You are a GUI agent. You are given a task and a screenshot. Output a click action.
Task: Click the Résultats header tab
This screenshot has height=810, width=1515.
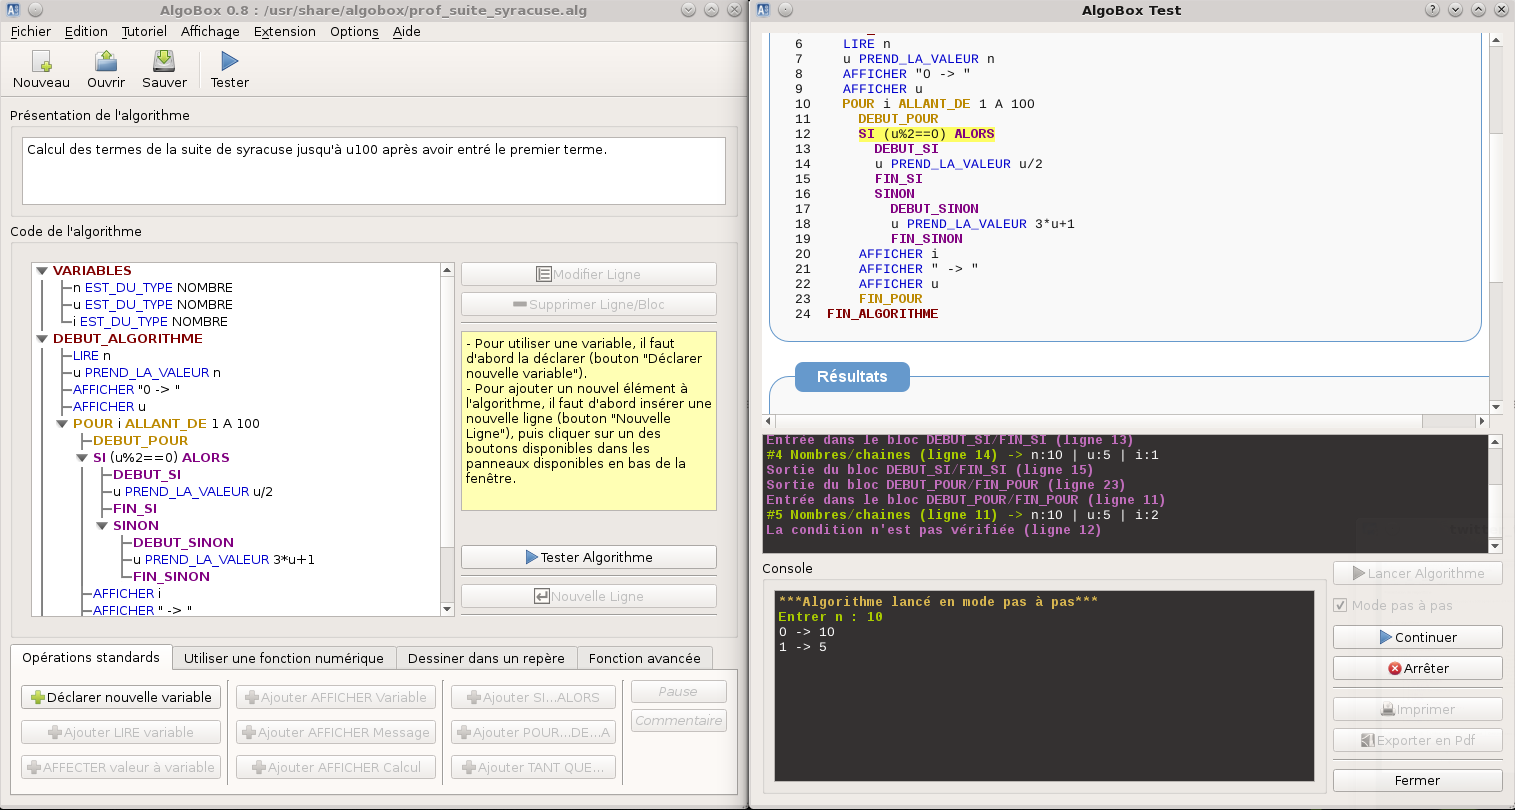point(852,376)
